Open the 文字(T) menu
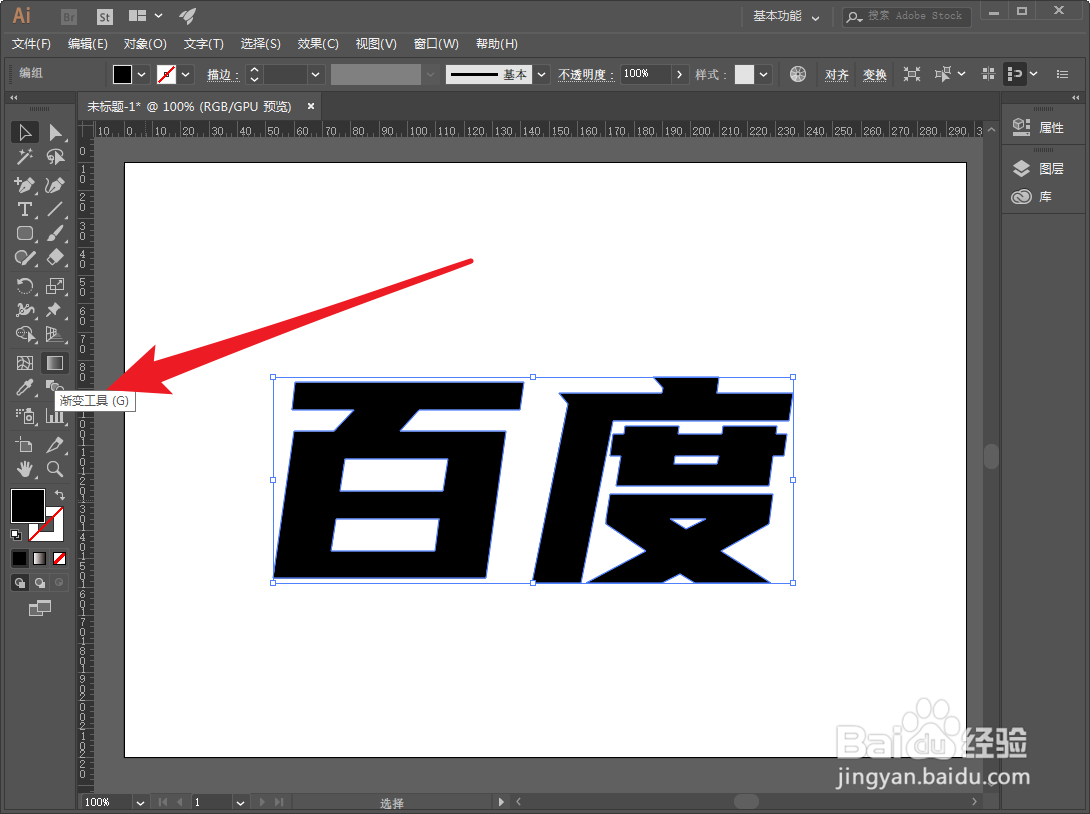 pos(204,44)
